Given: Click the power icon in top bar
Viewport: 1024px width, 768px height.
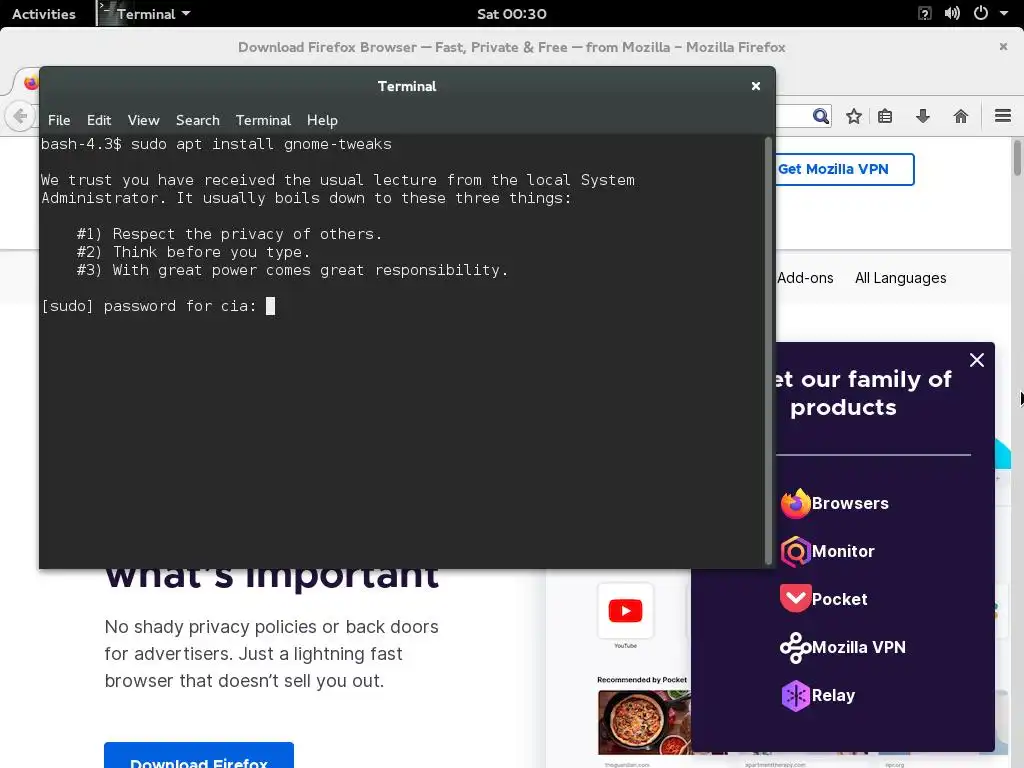Looking at the screenshot, I should coord(980,13).
